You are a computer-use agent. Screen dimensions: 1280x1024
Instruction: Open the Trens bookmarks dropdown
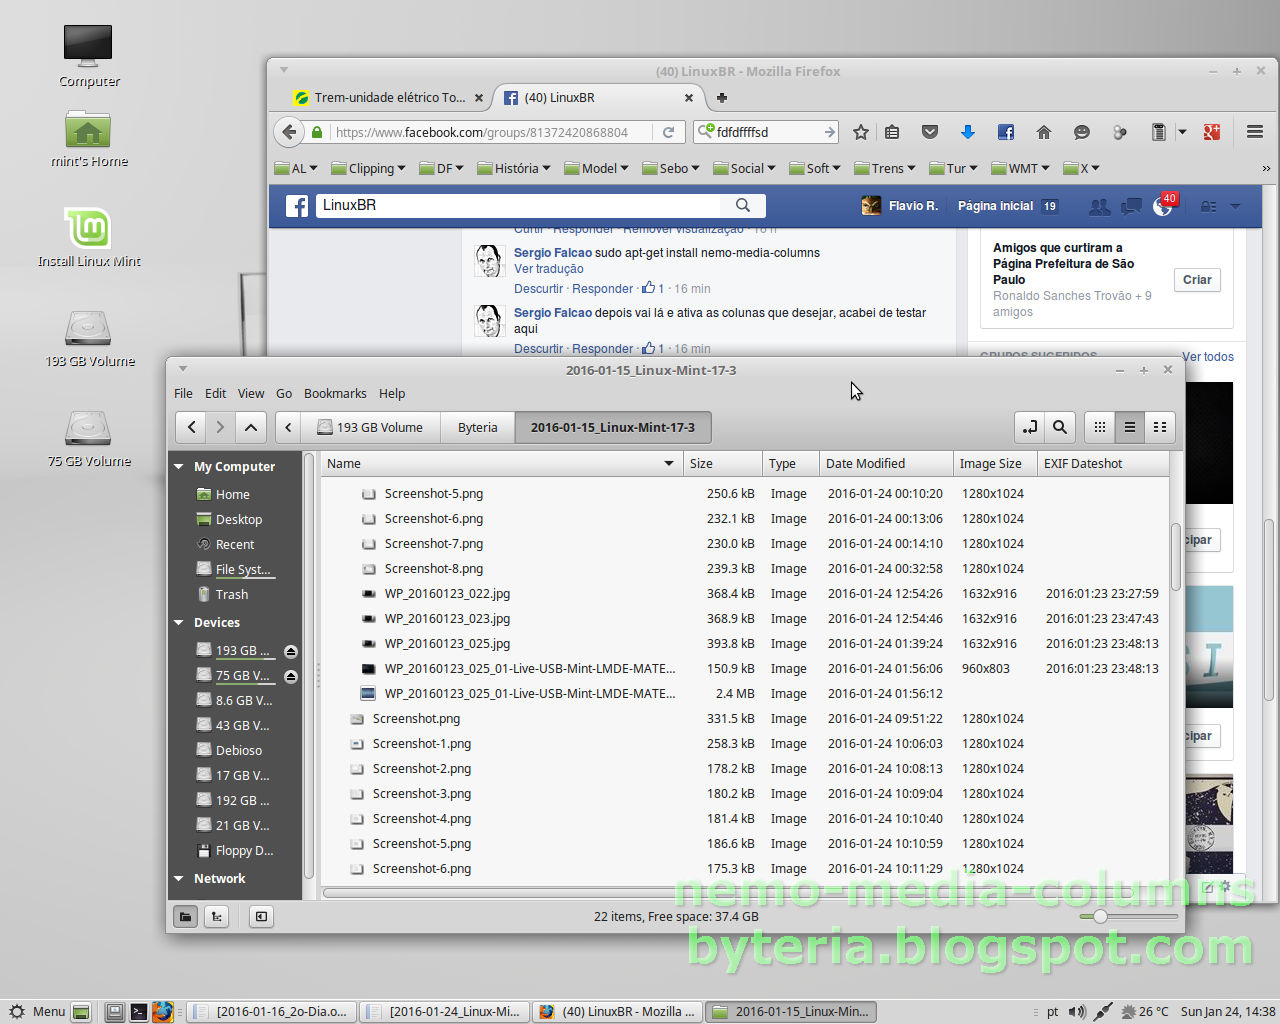click(884, 168)
